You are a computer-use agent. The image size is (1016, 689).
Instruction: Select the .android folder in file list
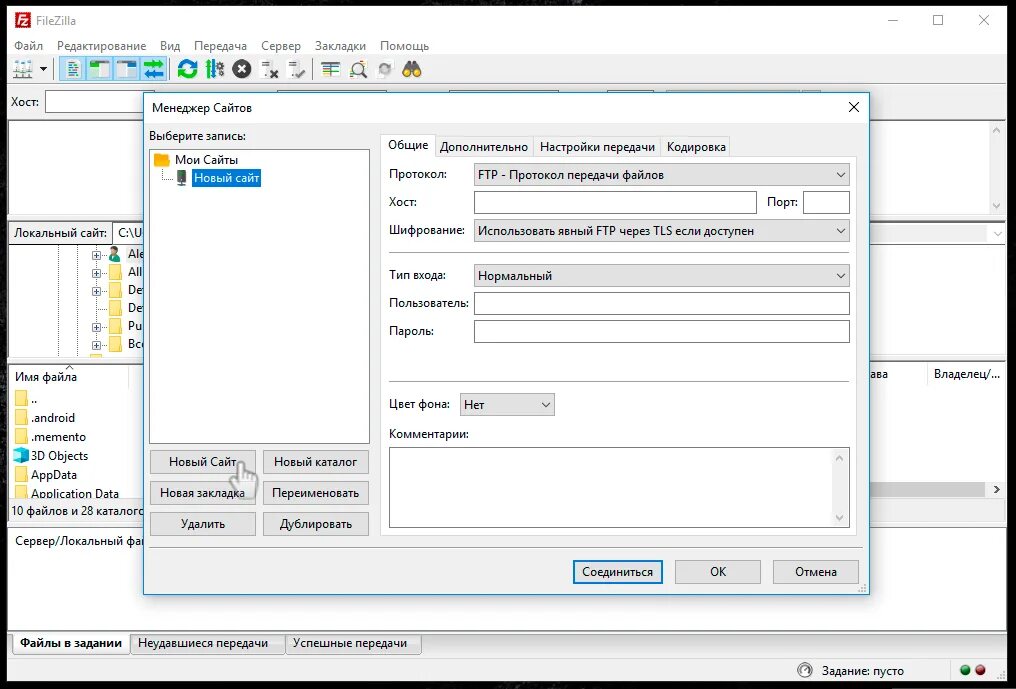(x=52, y=418)
